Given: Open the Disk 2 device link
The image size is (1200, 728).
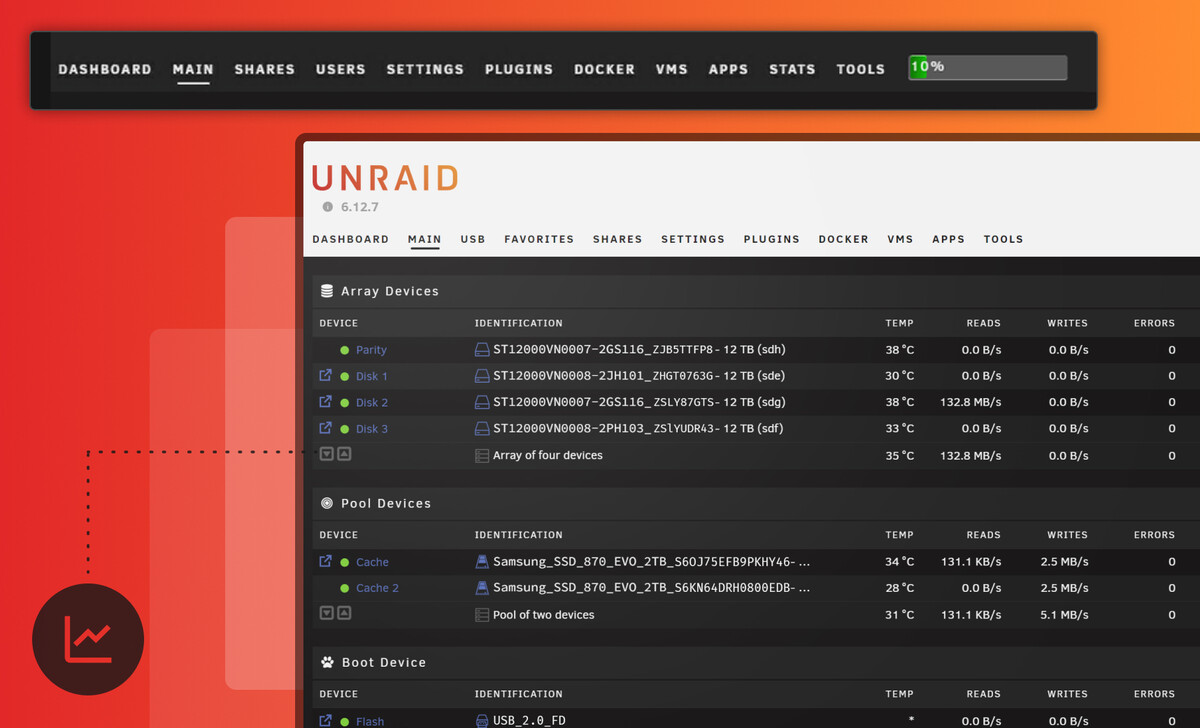Looking at the screenshot, I should (324, 402).
